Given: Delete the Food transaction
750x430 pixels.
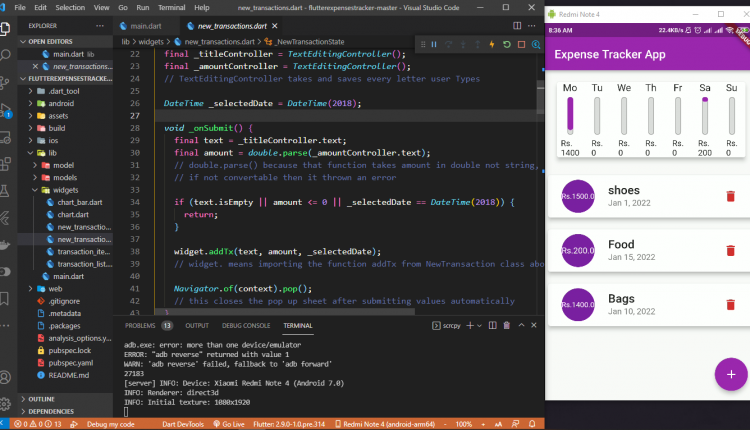Looking at the screenshot, I should click(x=730, y=251).
